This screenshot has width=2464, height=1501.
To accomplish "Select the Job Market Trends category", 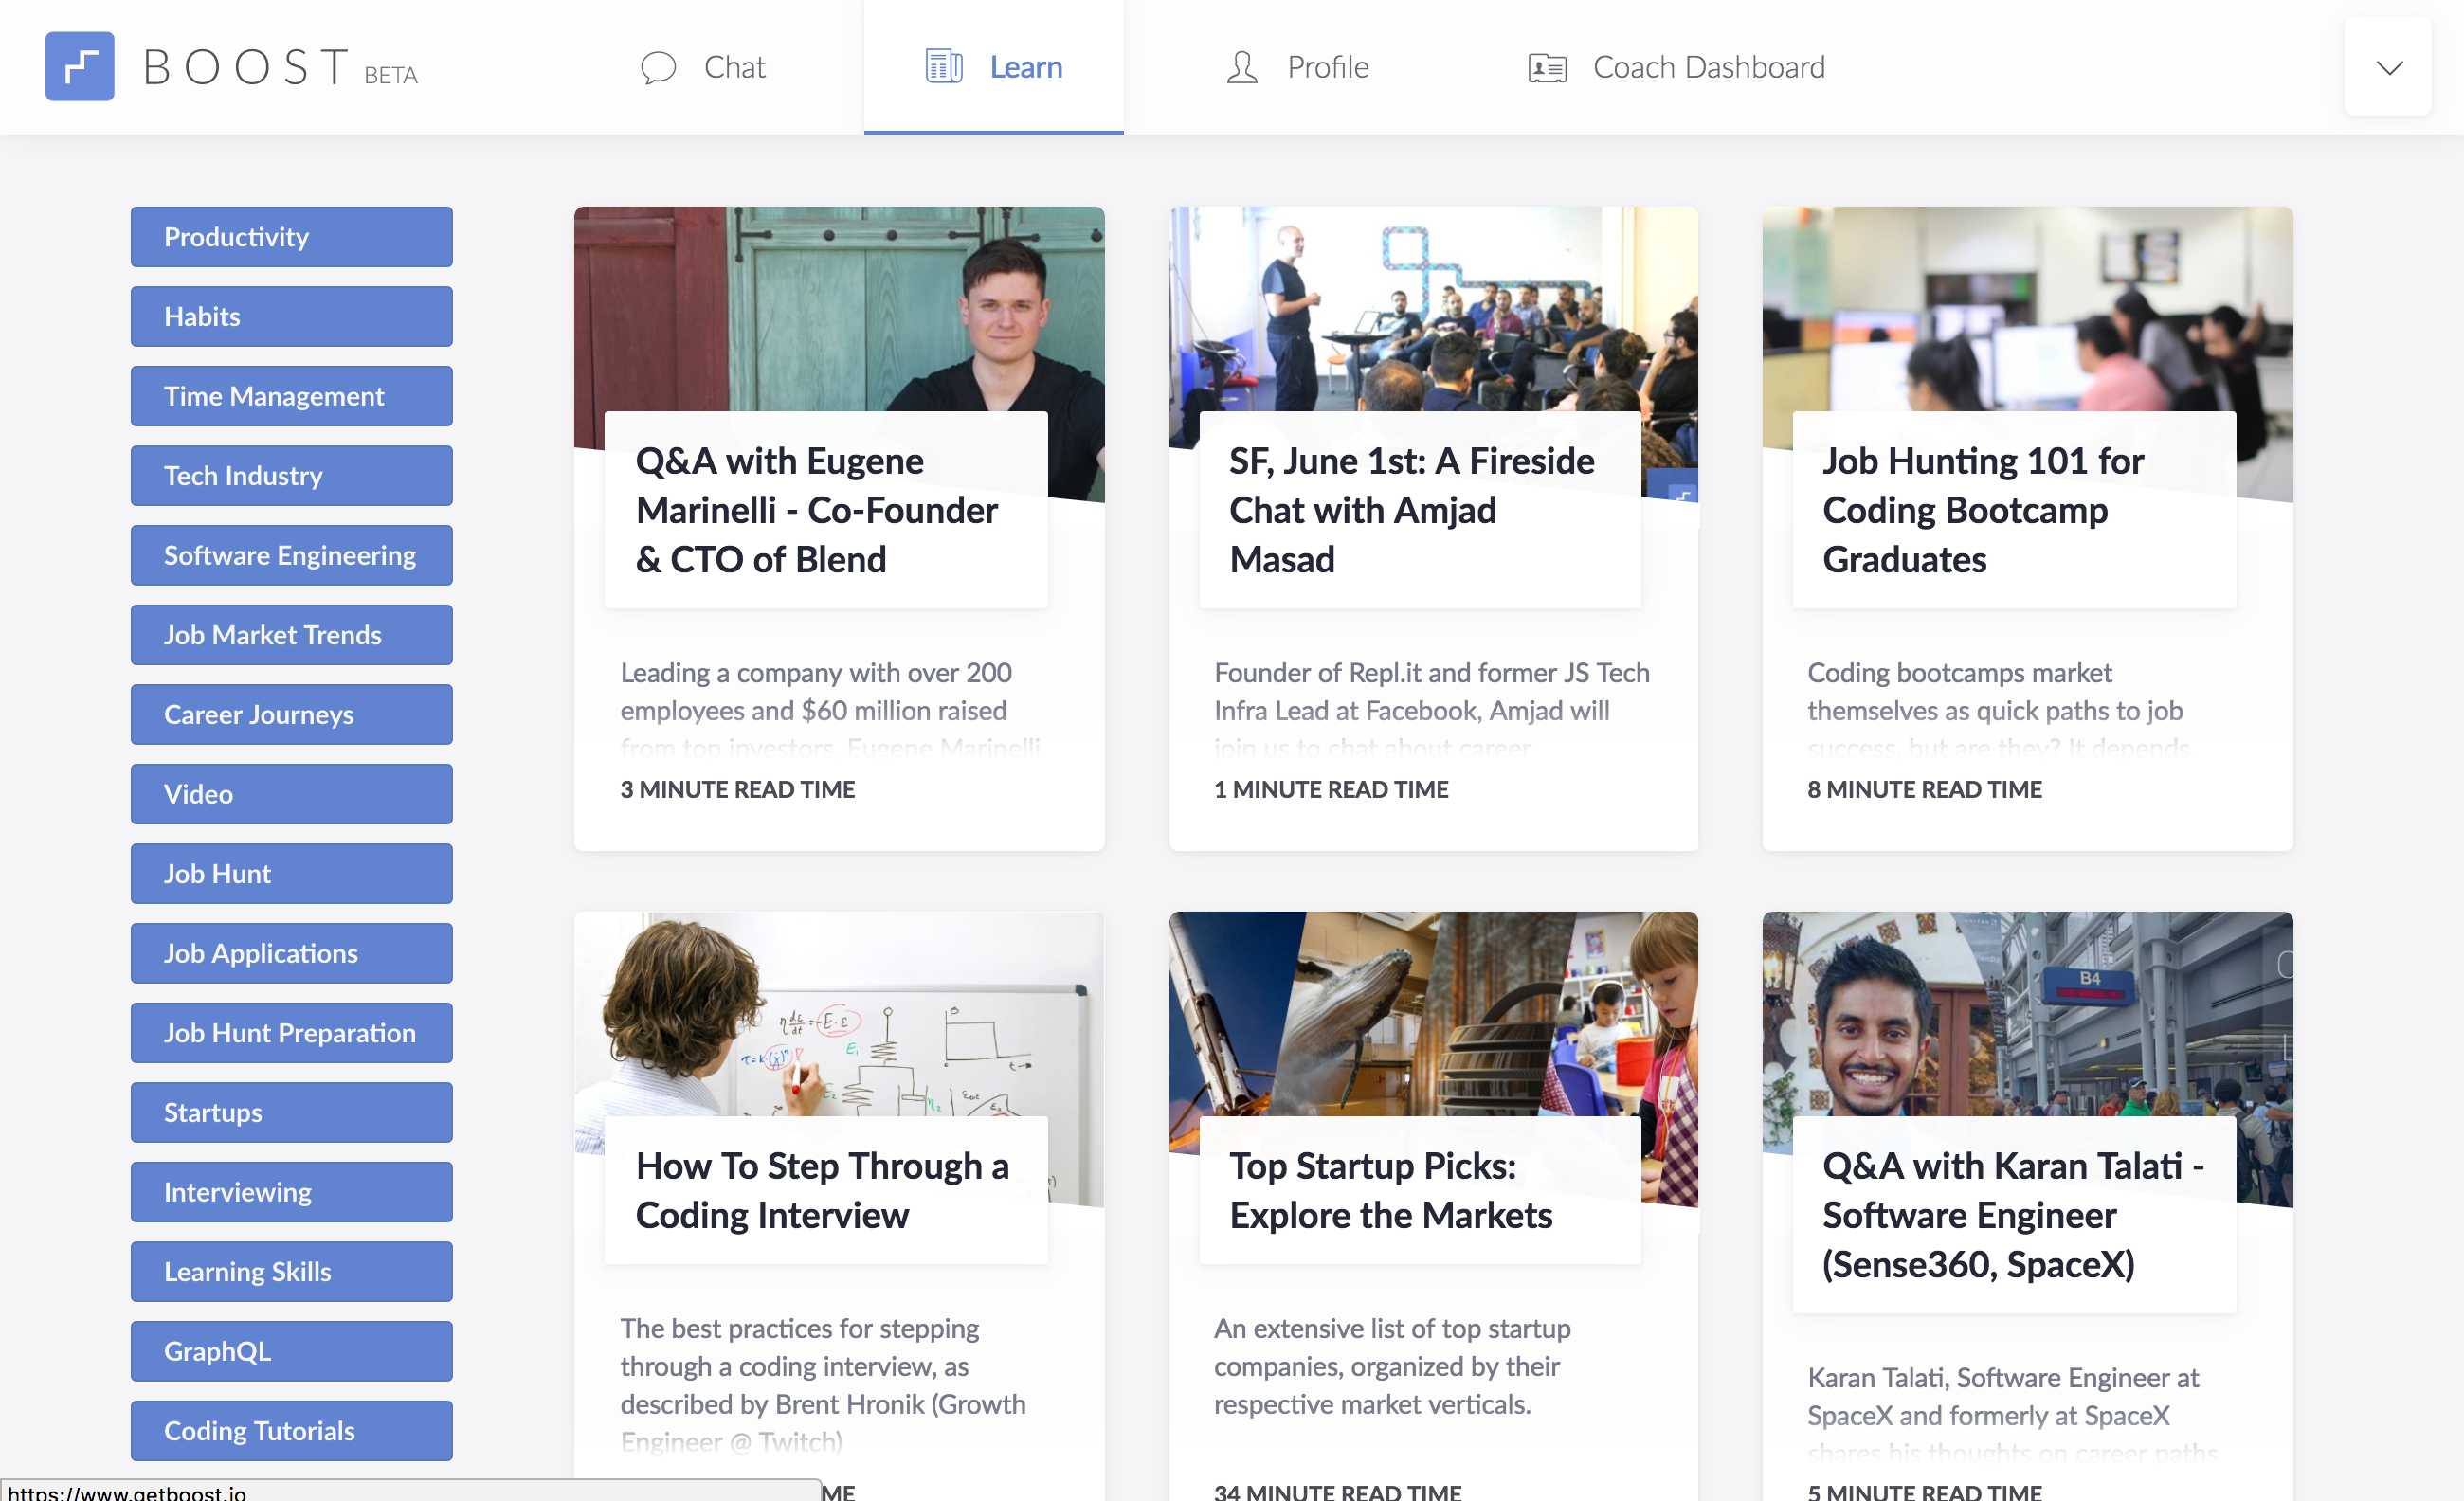I will (291, 635).
